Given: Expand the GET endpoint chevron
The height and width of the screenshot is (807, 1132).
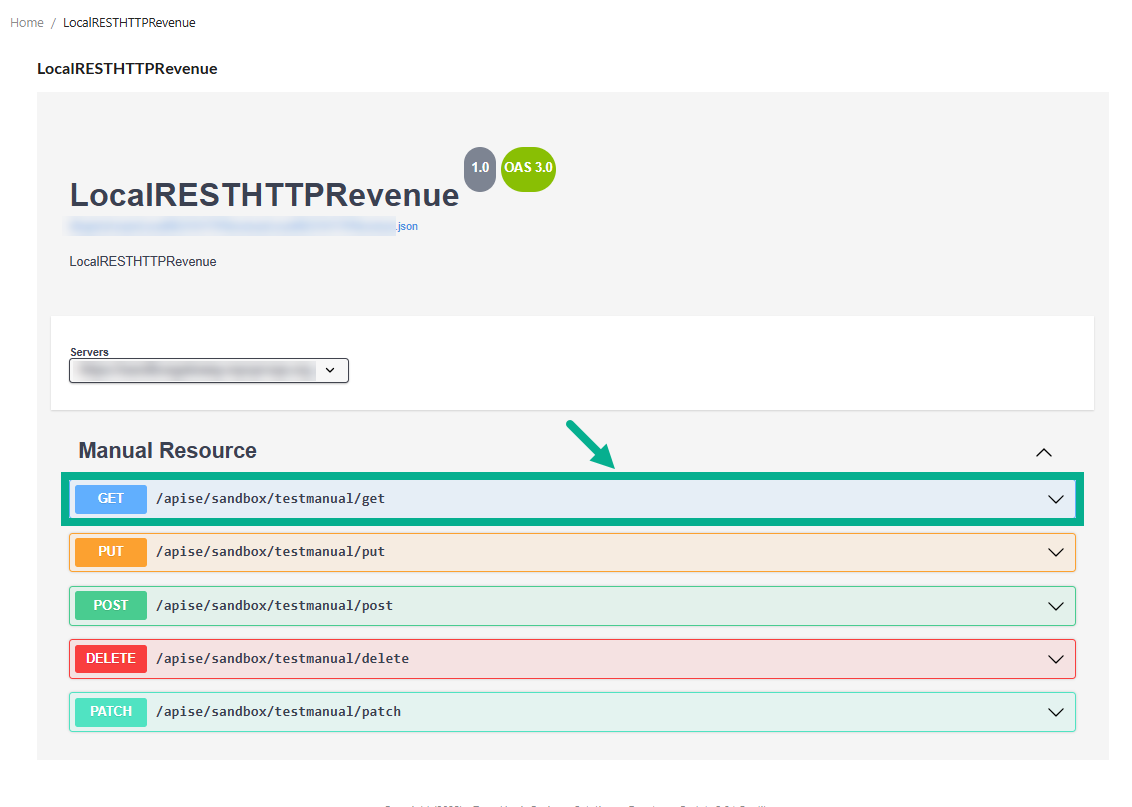Looking at the screenshot, I should [1055, 499].
